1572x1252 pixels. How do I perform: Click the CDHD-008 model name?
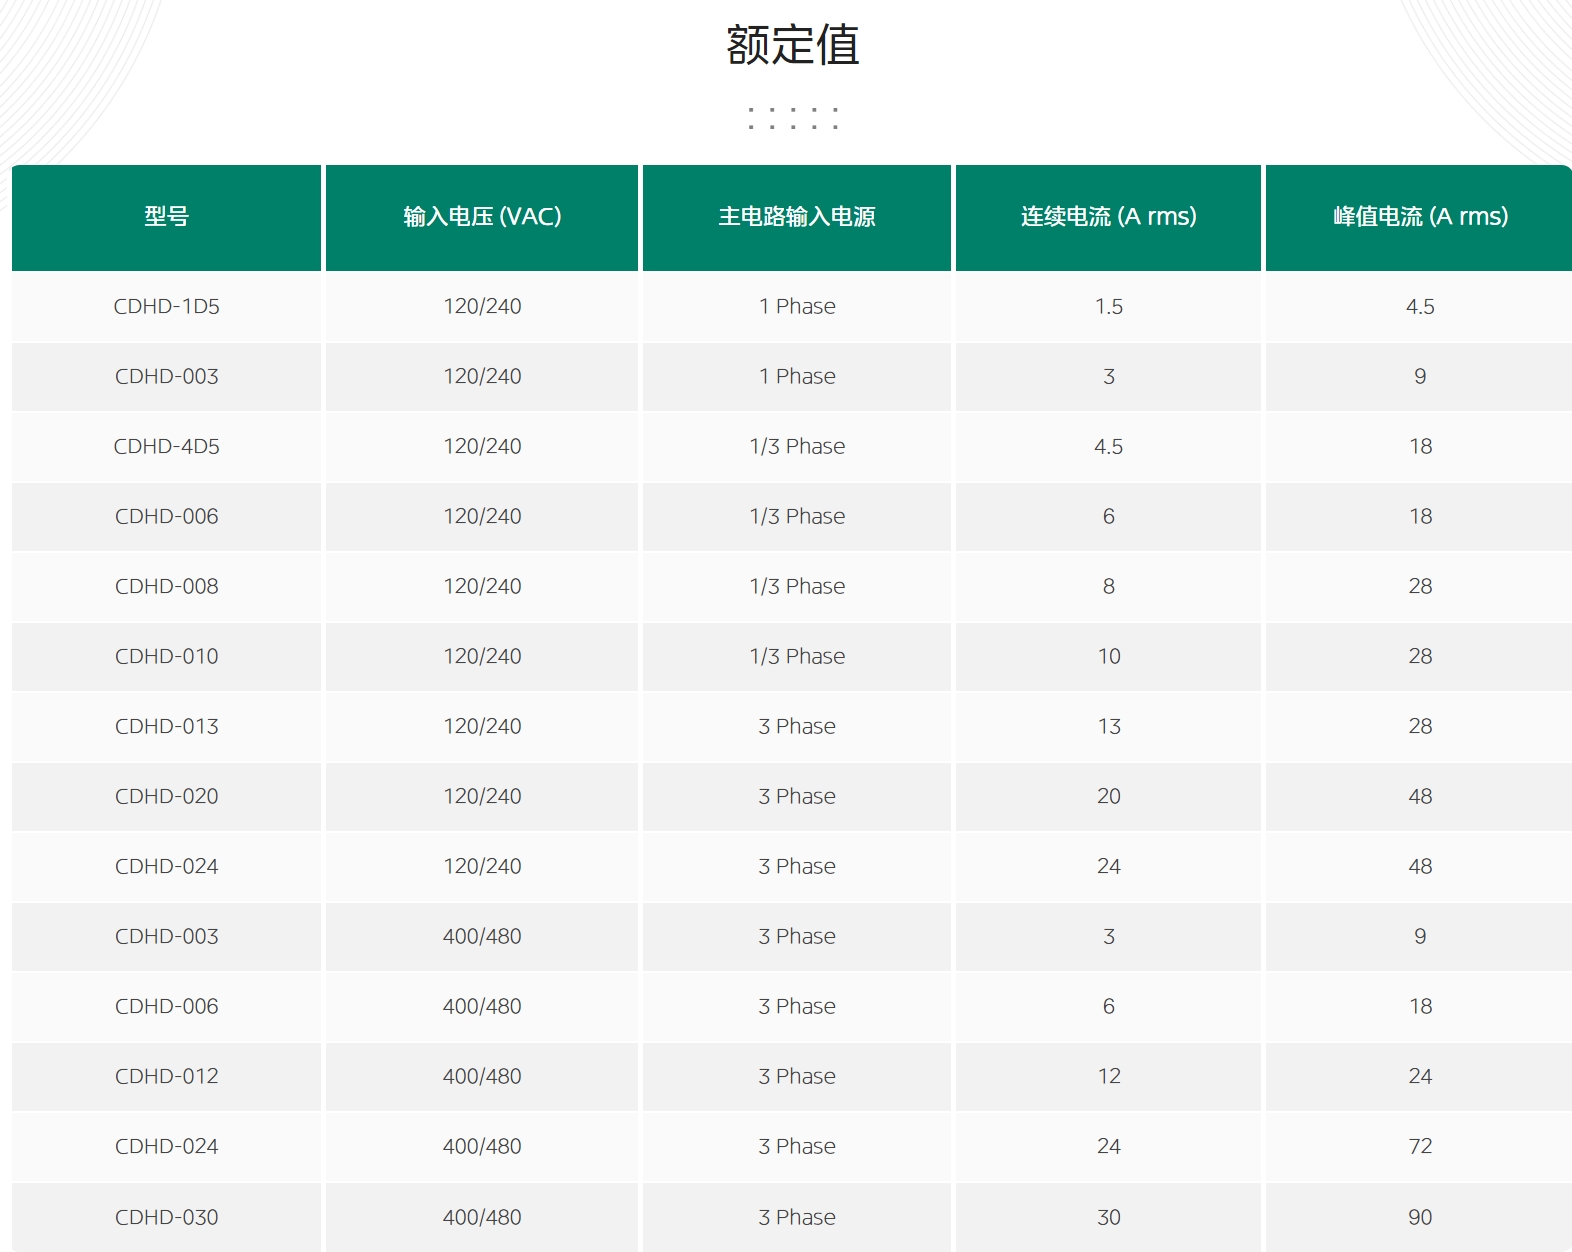point(166,587)
